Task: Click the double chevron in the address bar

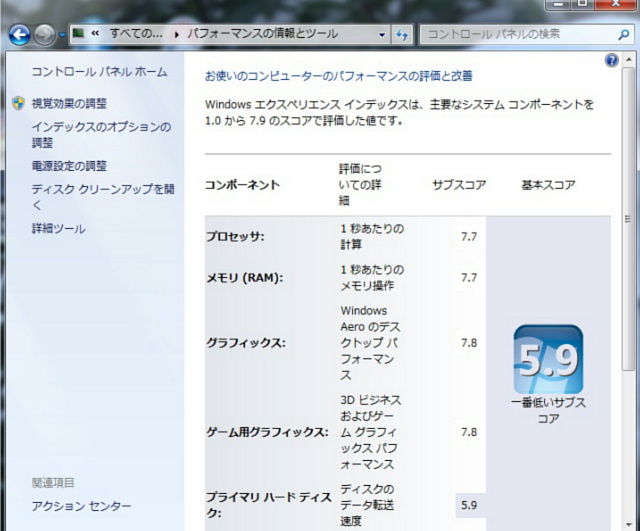Action: 95,33
